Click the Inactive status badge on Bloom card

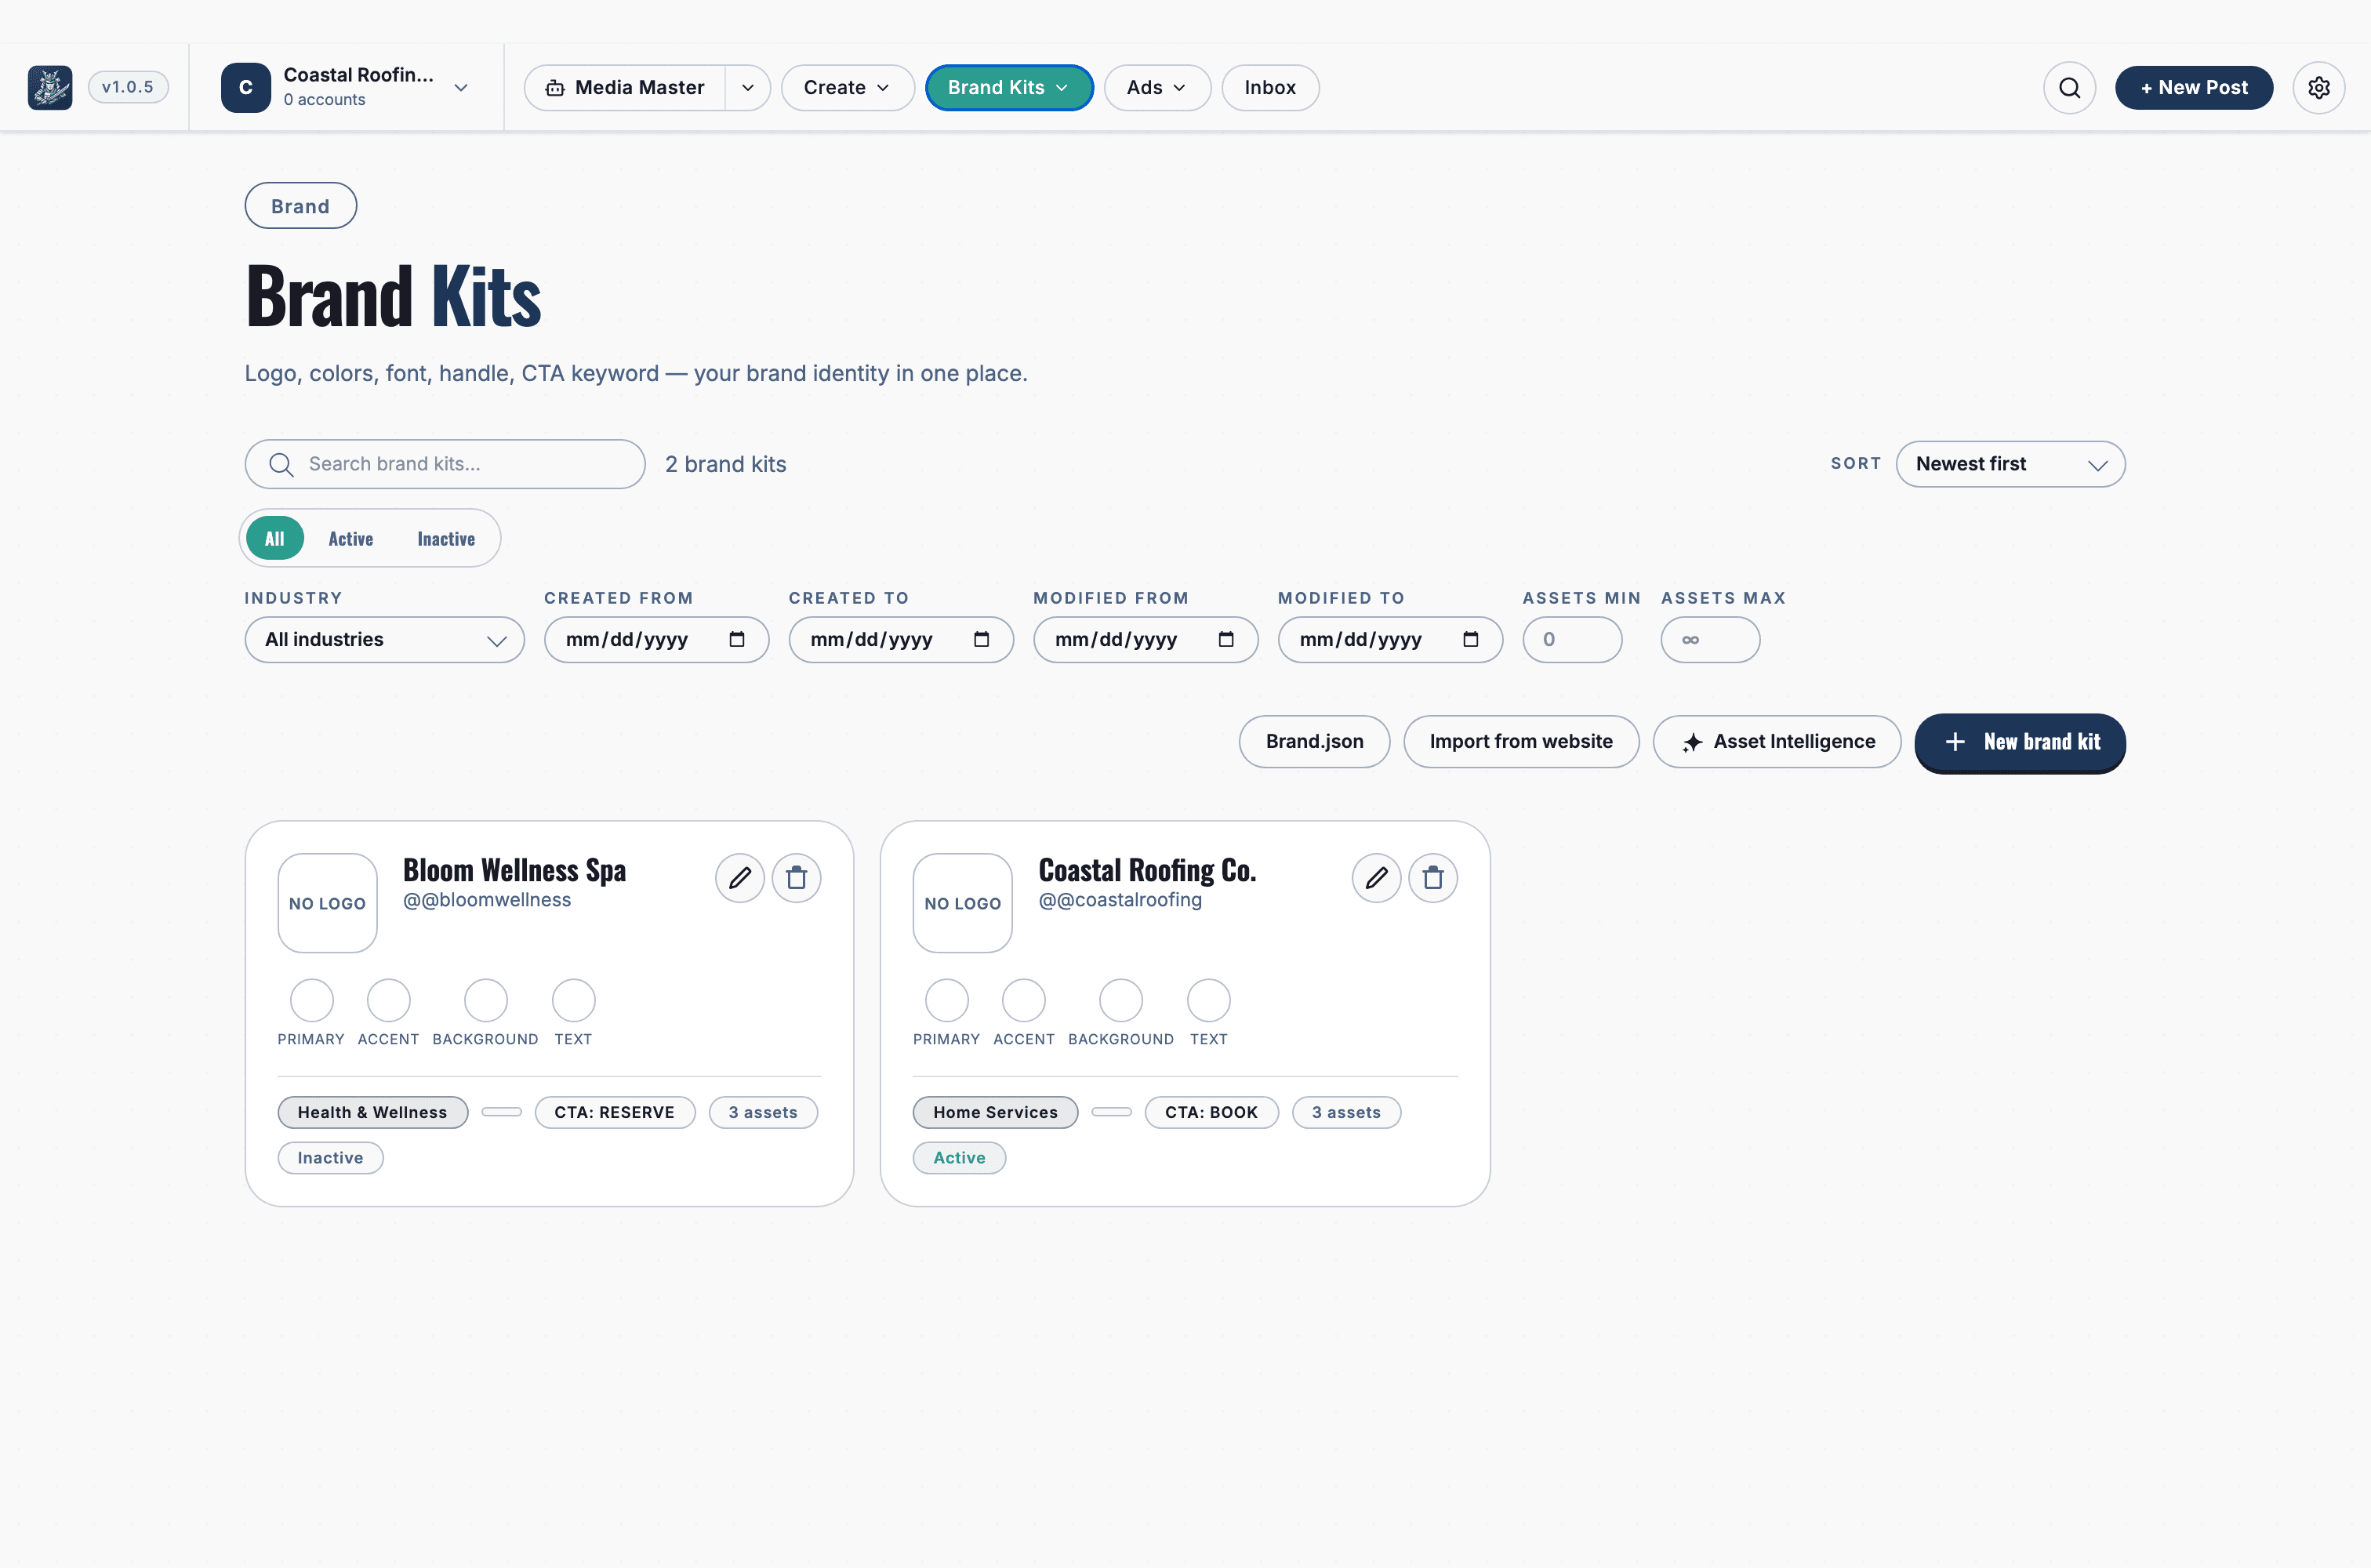pyautogui.click(x=330, y=1158)
